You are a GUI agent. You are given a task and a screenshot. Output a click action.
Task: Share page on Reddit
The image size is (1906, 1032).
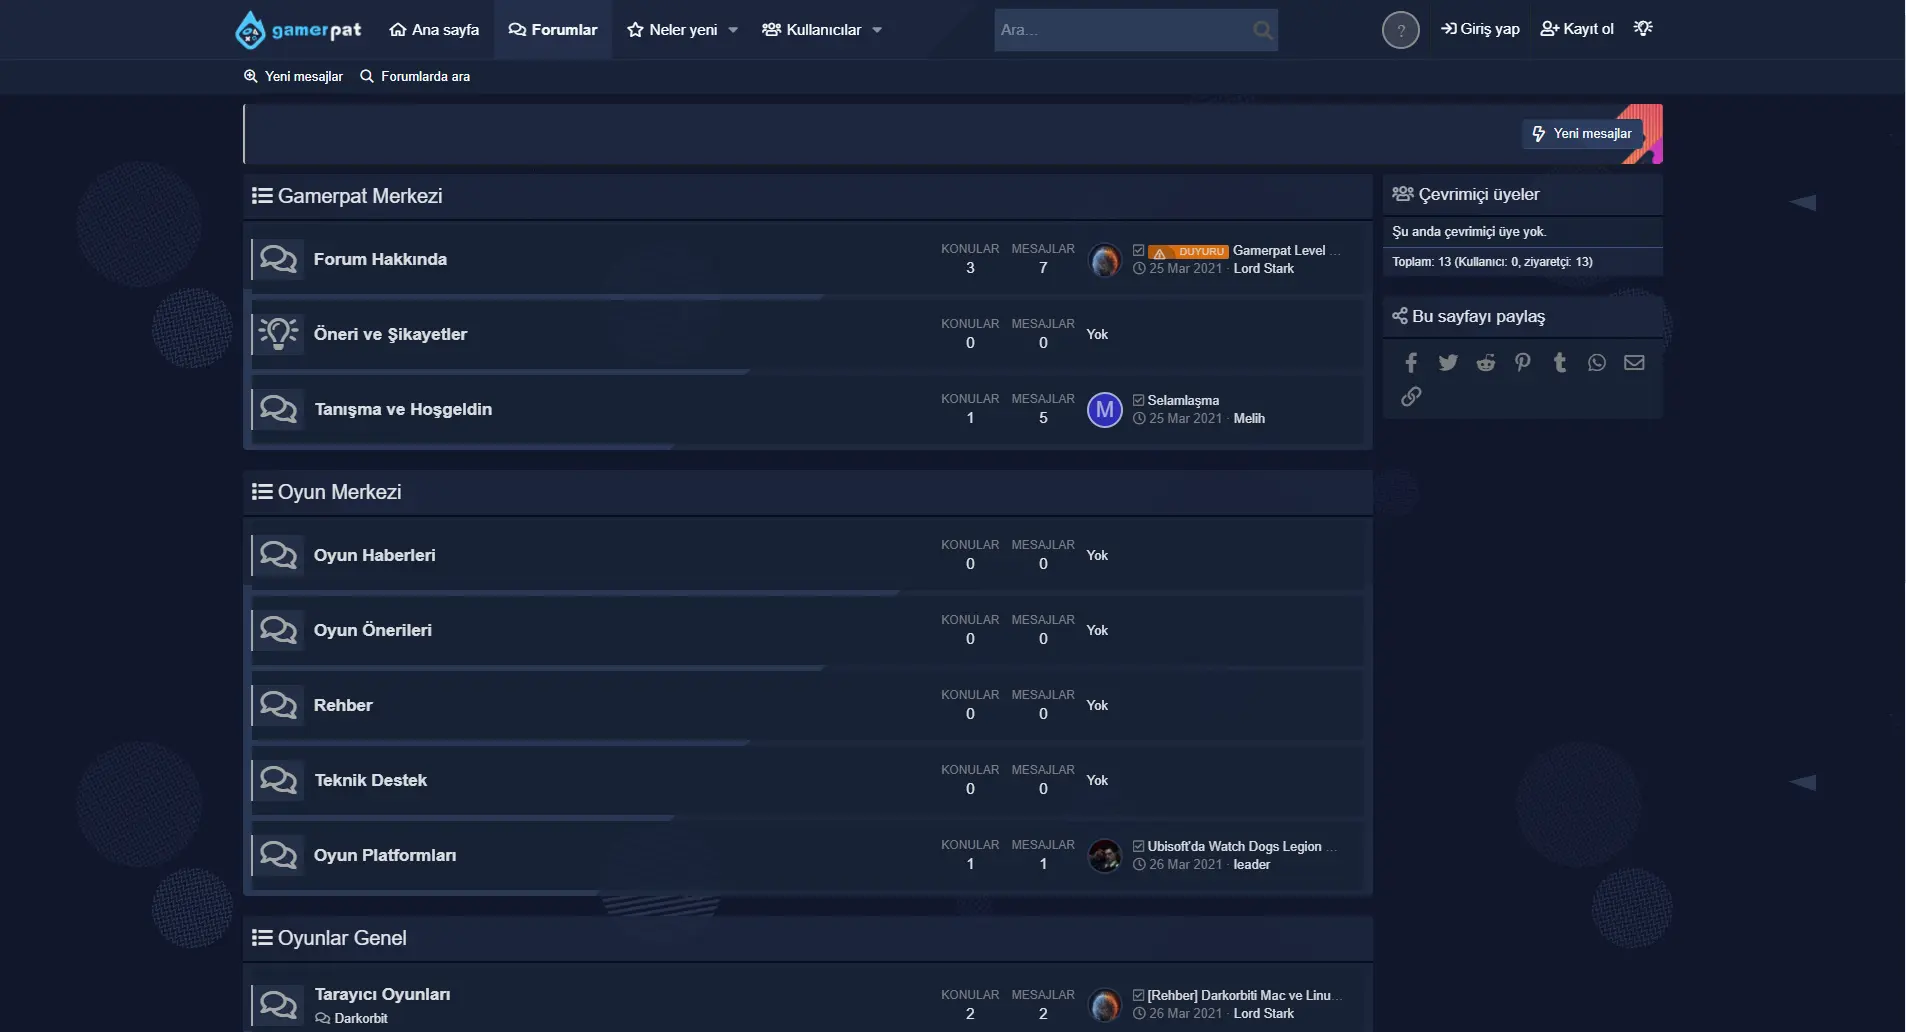tap(1486, 363)
